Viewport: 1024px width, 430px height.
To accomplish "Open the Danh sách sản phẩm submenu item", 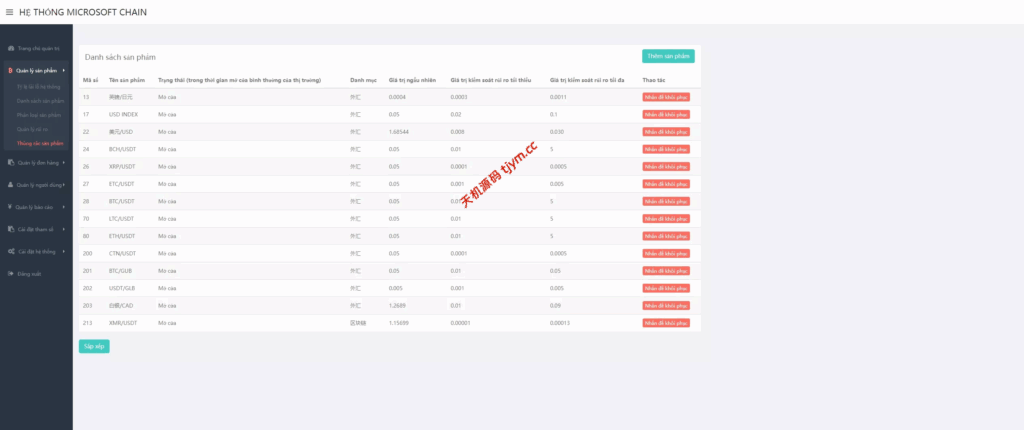I will (40, 101).
